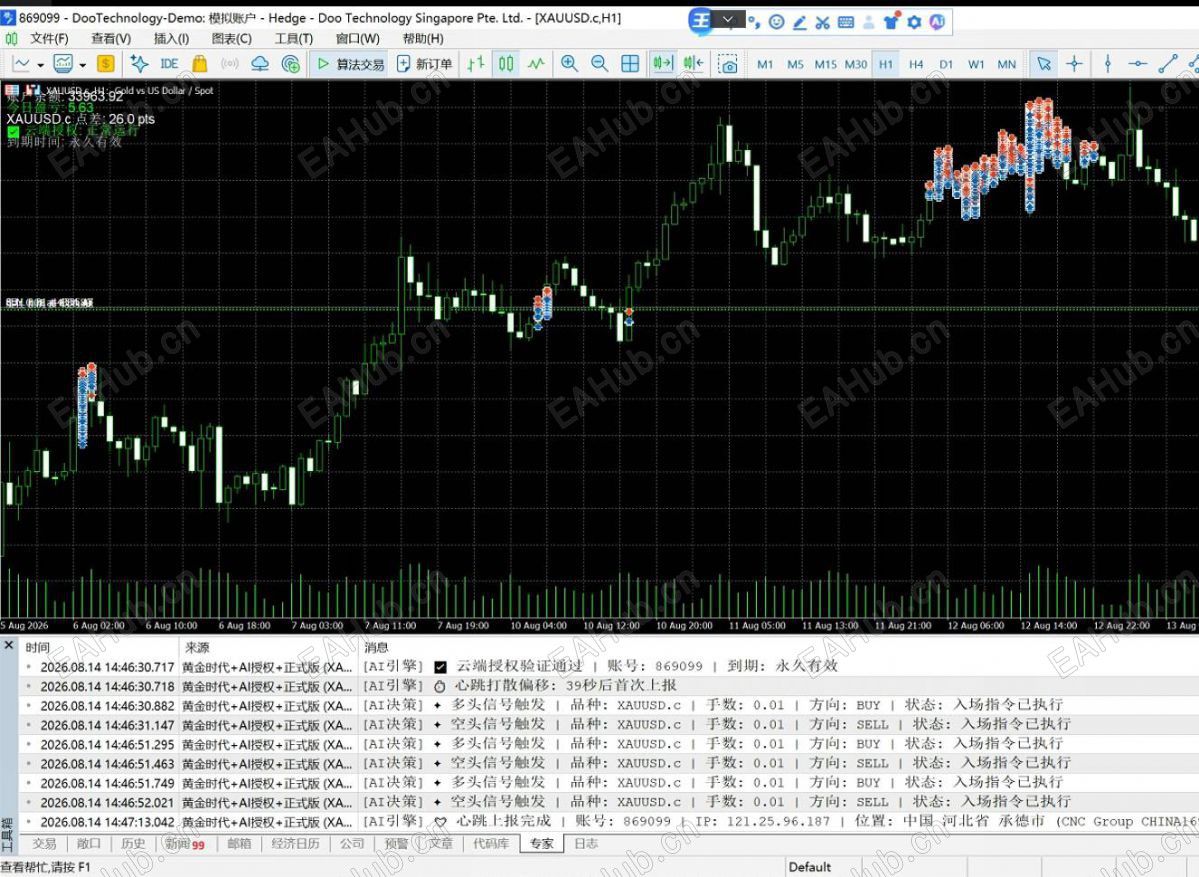The height and width of the screenshot is (877, 1199).
Task: Take chart screenshot with camera icon
Action: pyautogui.click(x=729, y=65)
